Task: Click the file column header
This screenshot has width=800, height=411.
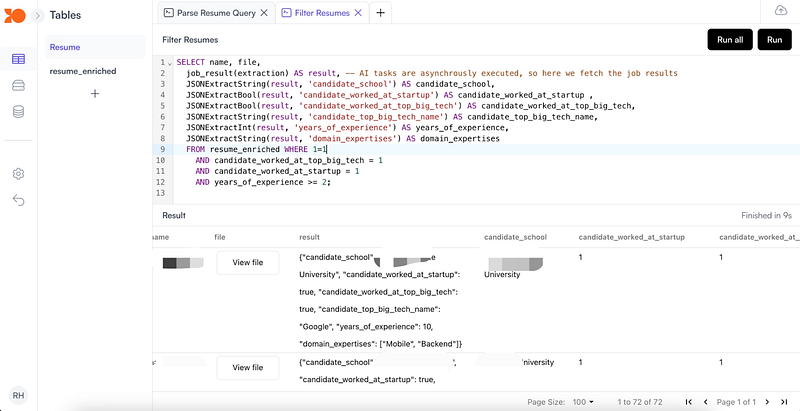Action: tap(219, 237)
